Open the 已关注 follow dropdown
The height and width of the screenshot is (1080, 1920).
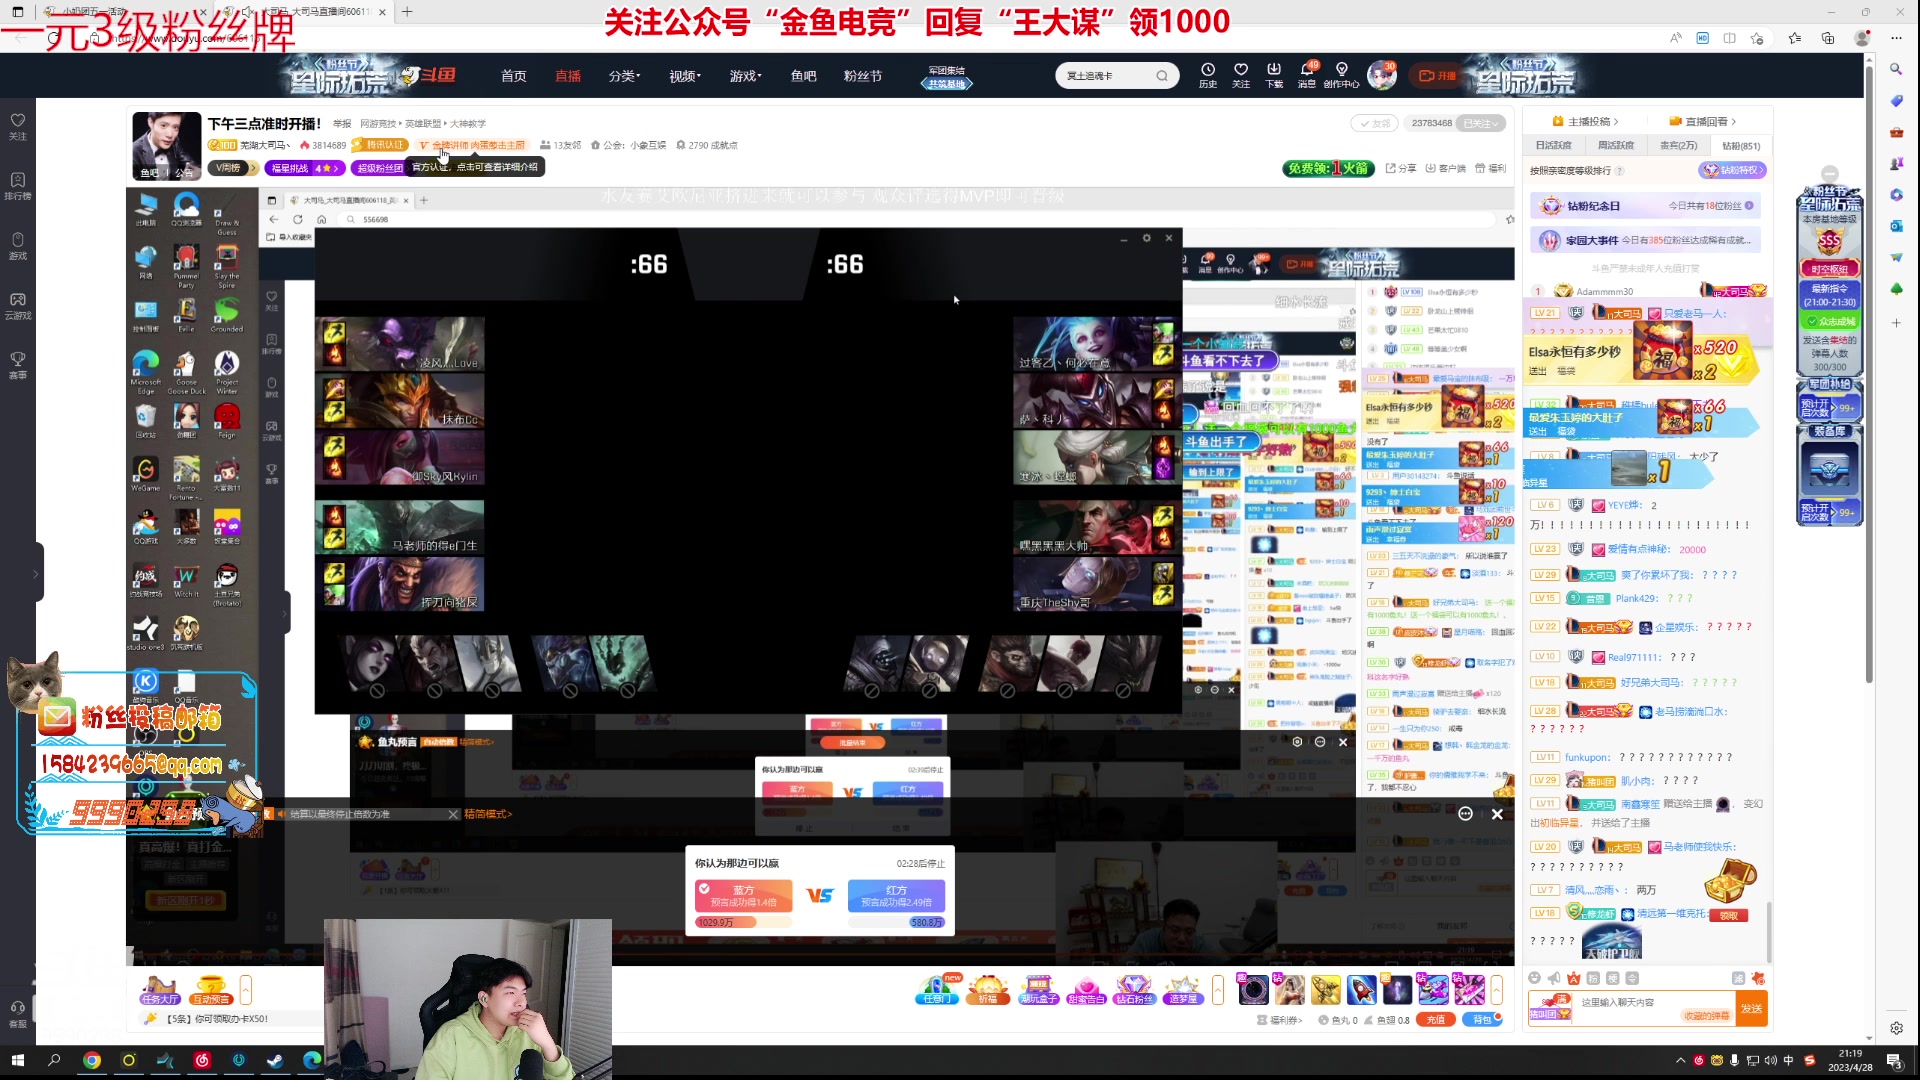1481,123
